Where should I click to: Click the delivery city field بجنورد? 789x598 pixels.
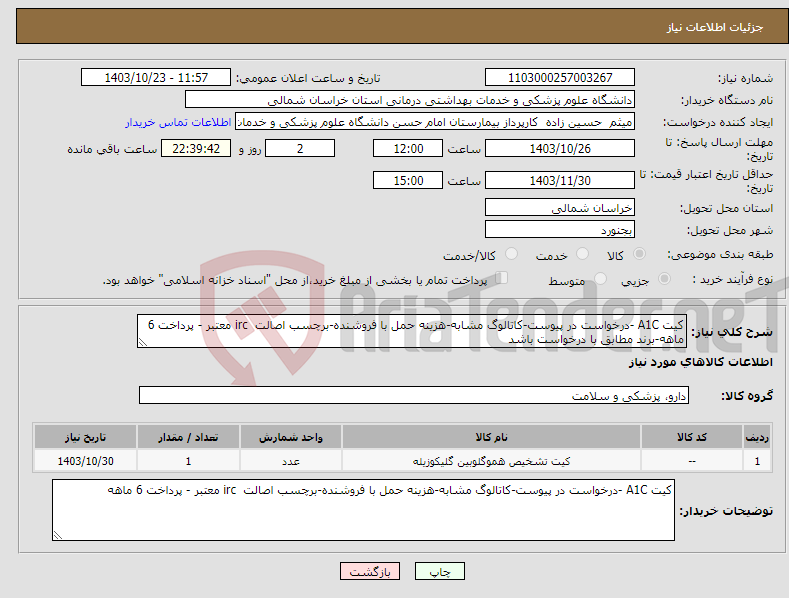pos(560,230)
